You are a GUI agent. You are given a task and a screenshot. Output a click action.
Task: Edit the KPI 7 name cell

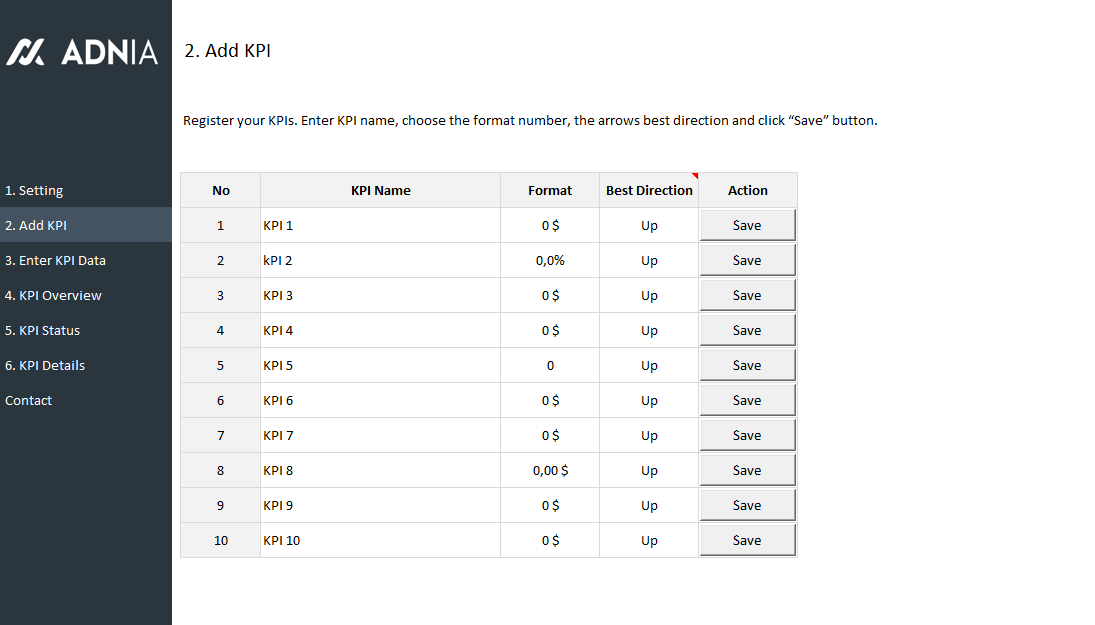pyautogui.click(x=380, y=435)
